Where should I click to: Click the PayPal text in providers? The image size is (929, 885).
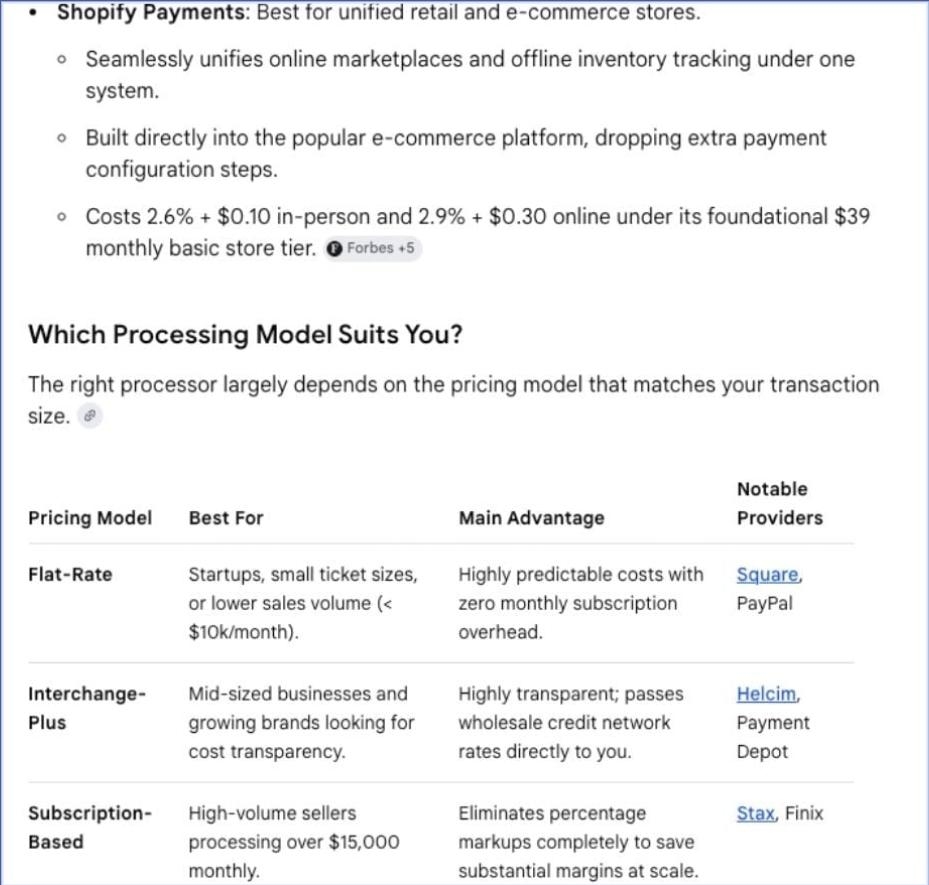click(x=764, y=604)
